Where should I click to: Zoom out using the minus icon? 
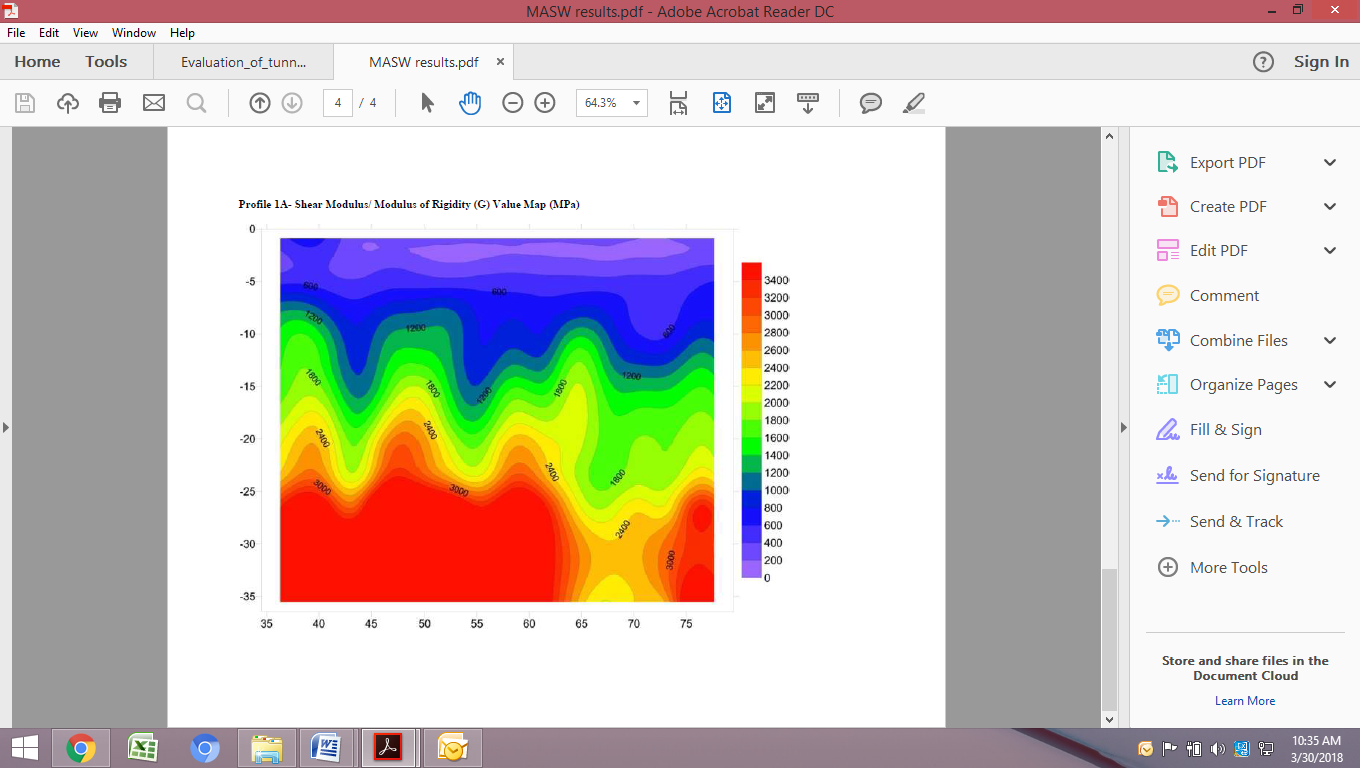[x=513, y=103]
